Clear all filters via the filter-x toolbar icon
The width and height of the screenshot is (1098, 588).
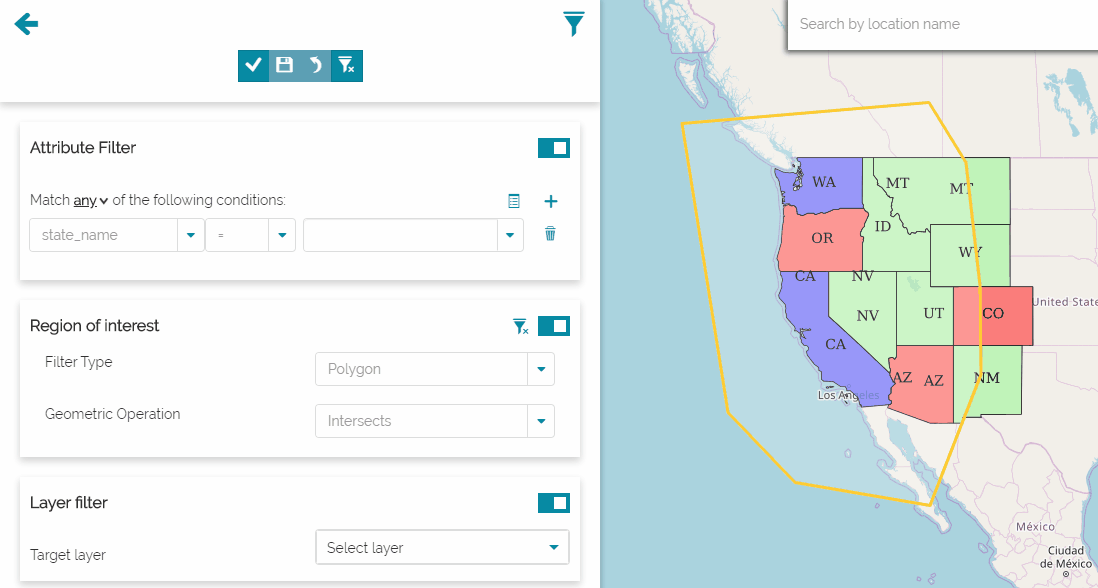(346, 65)
